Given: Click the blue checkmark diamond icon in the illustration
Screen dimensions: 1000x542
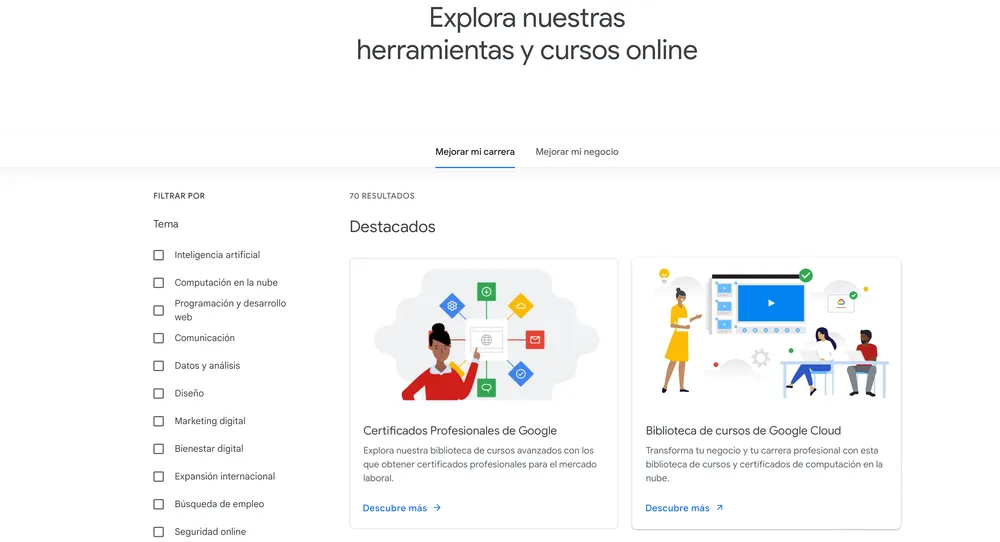Looking at the screenshot, I should (x=520, y=374).
